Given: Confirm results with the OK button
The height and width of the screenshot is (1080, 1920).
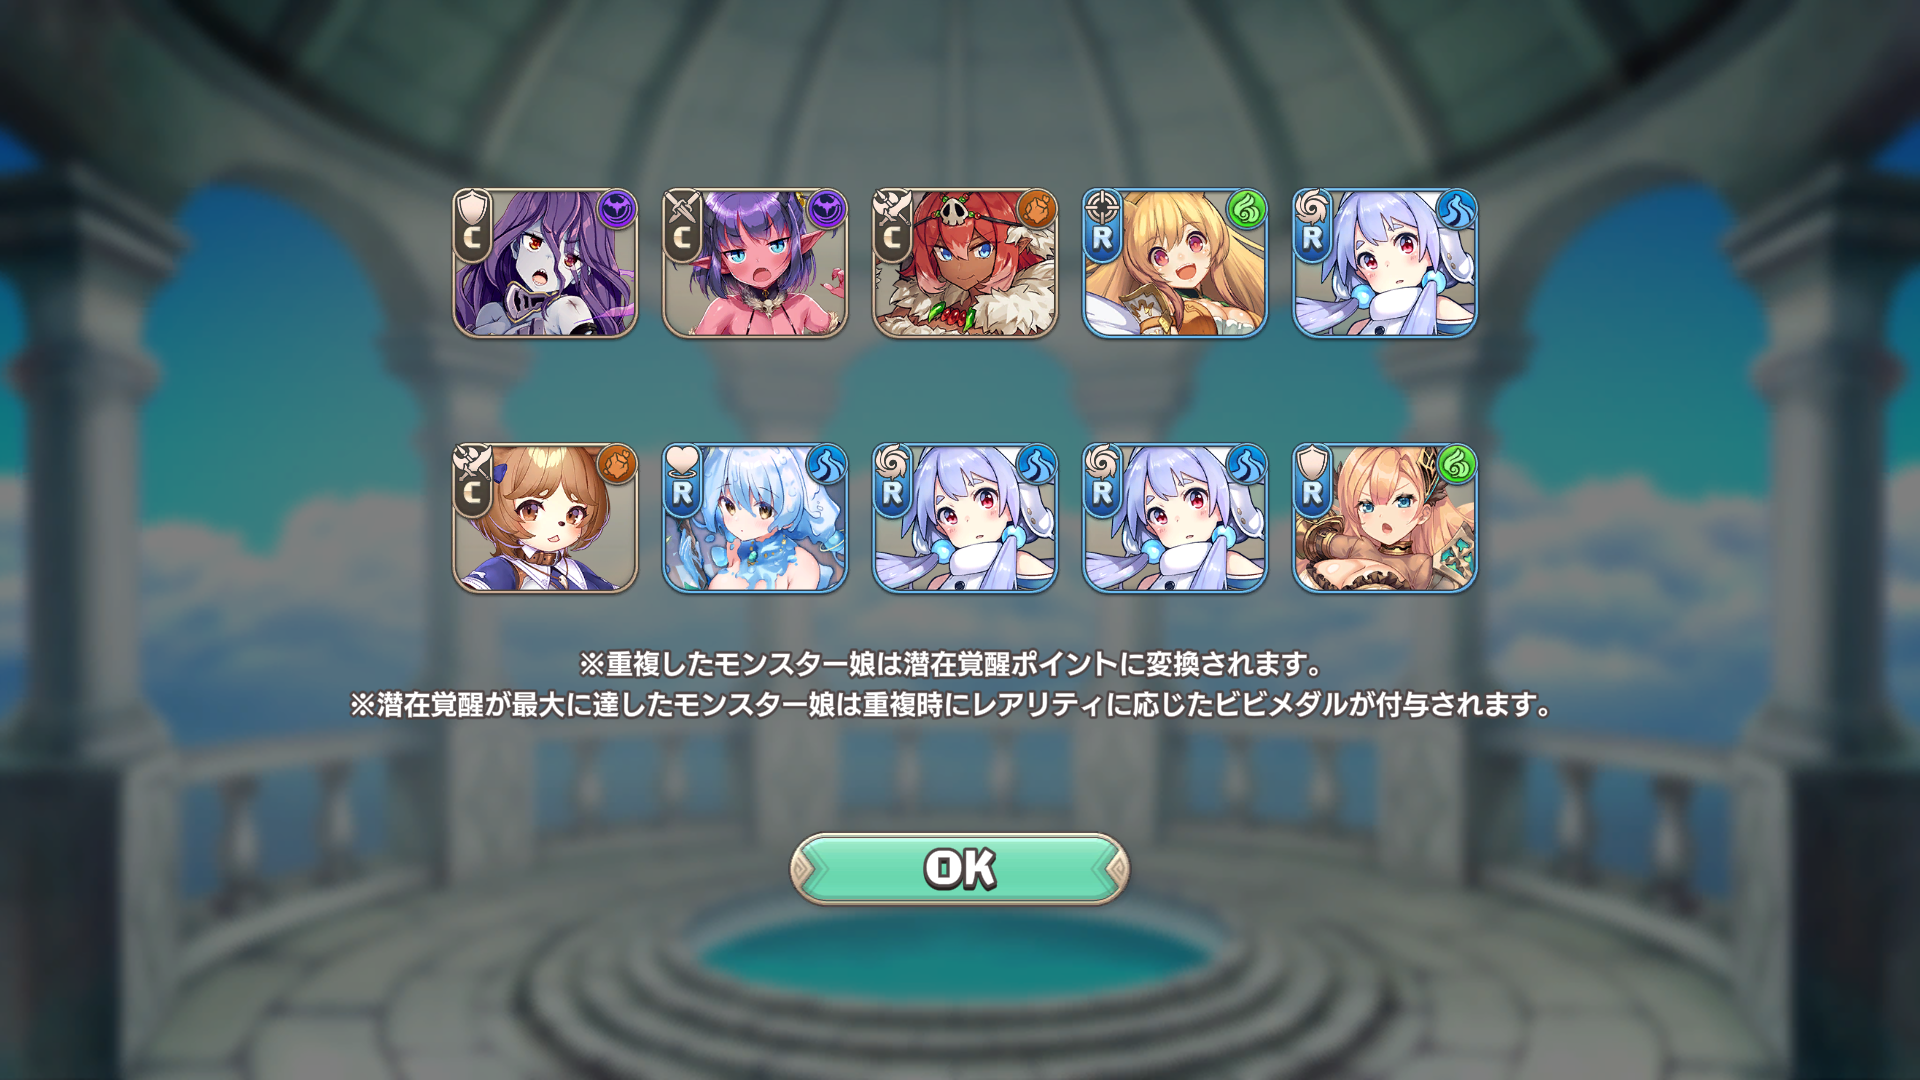Looking at the screenshot, I should (960, 869).
